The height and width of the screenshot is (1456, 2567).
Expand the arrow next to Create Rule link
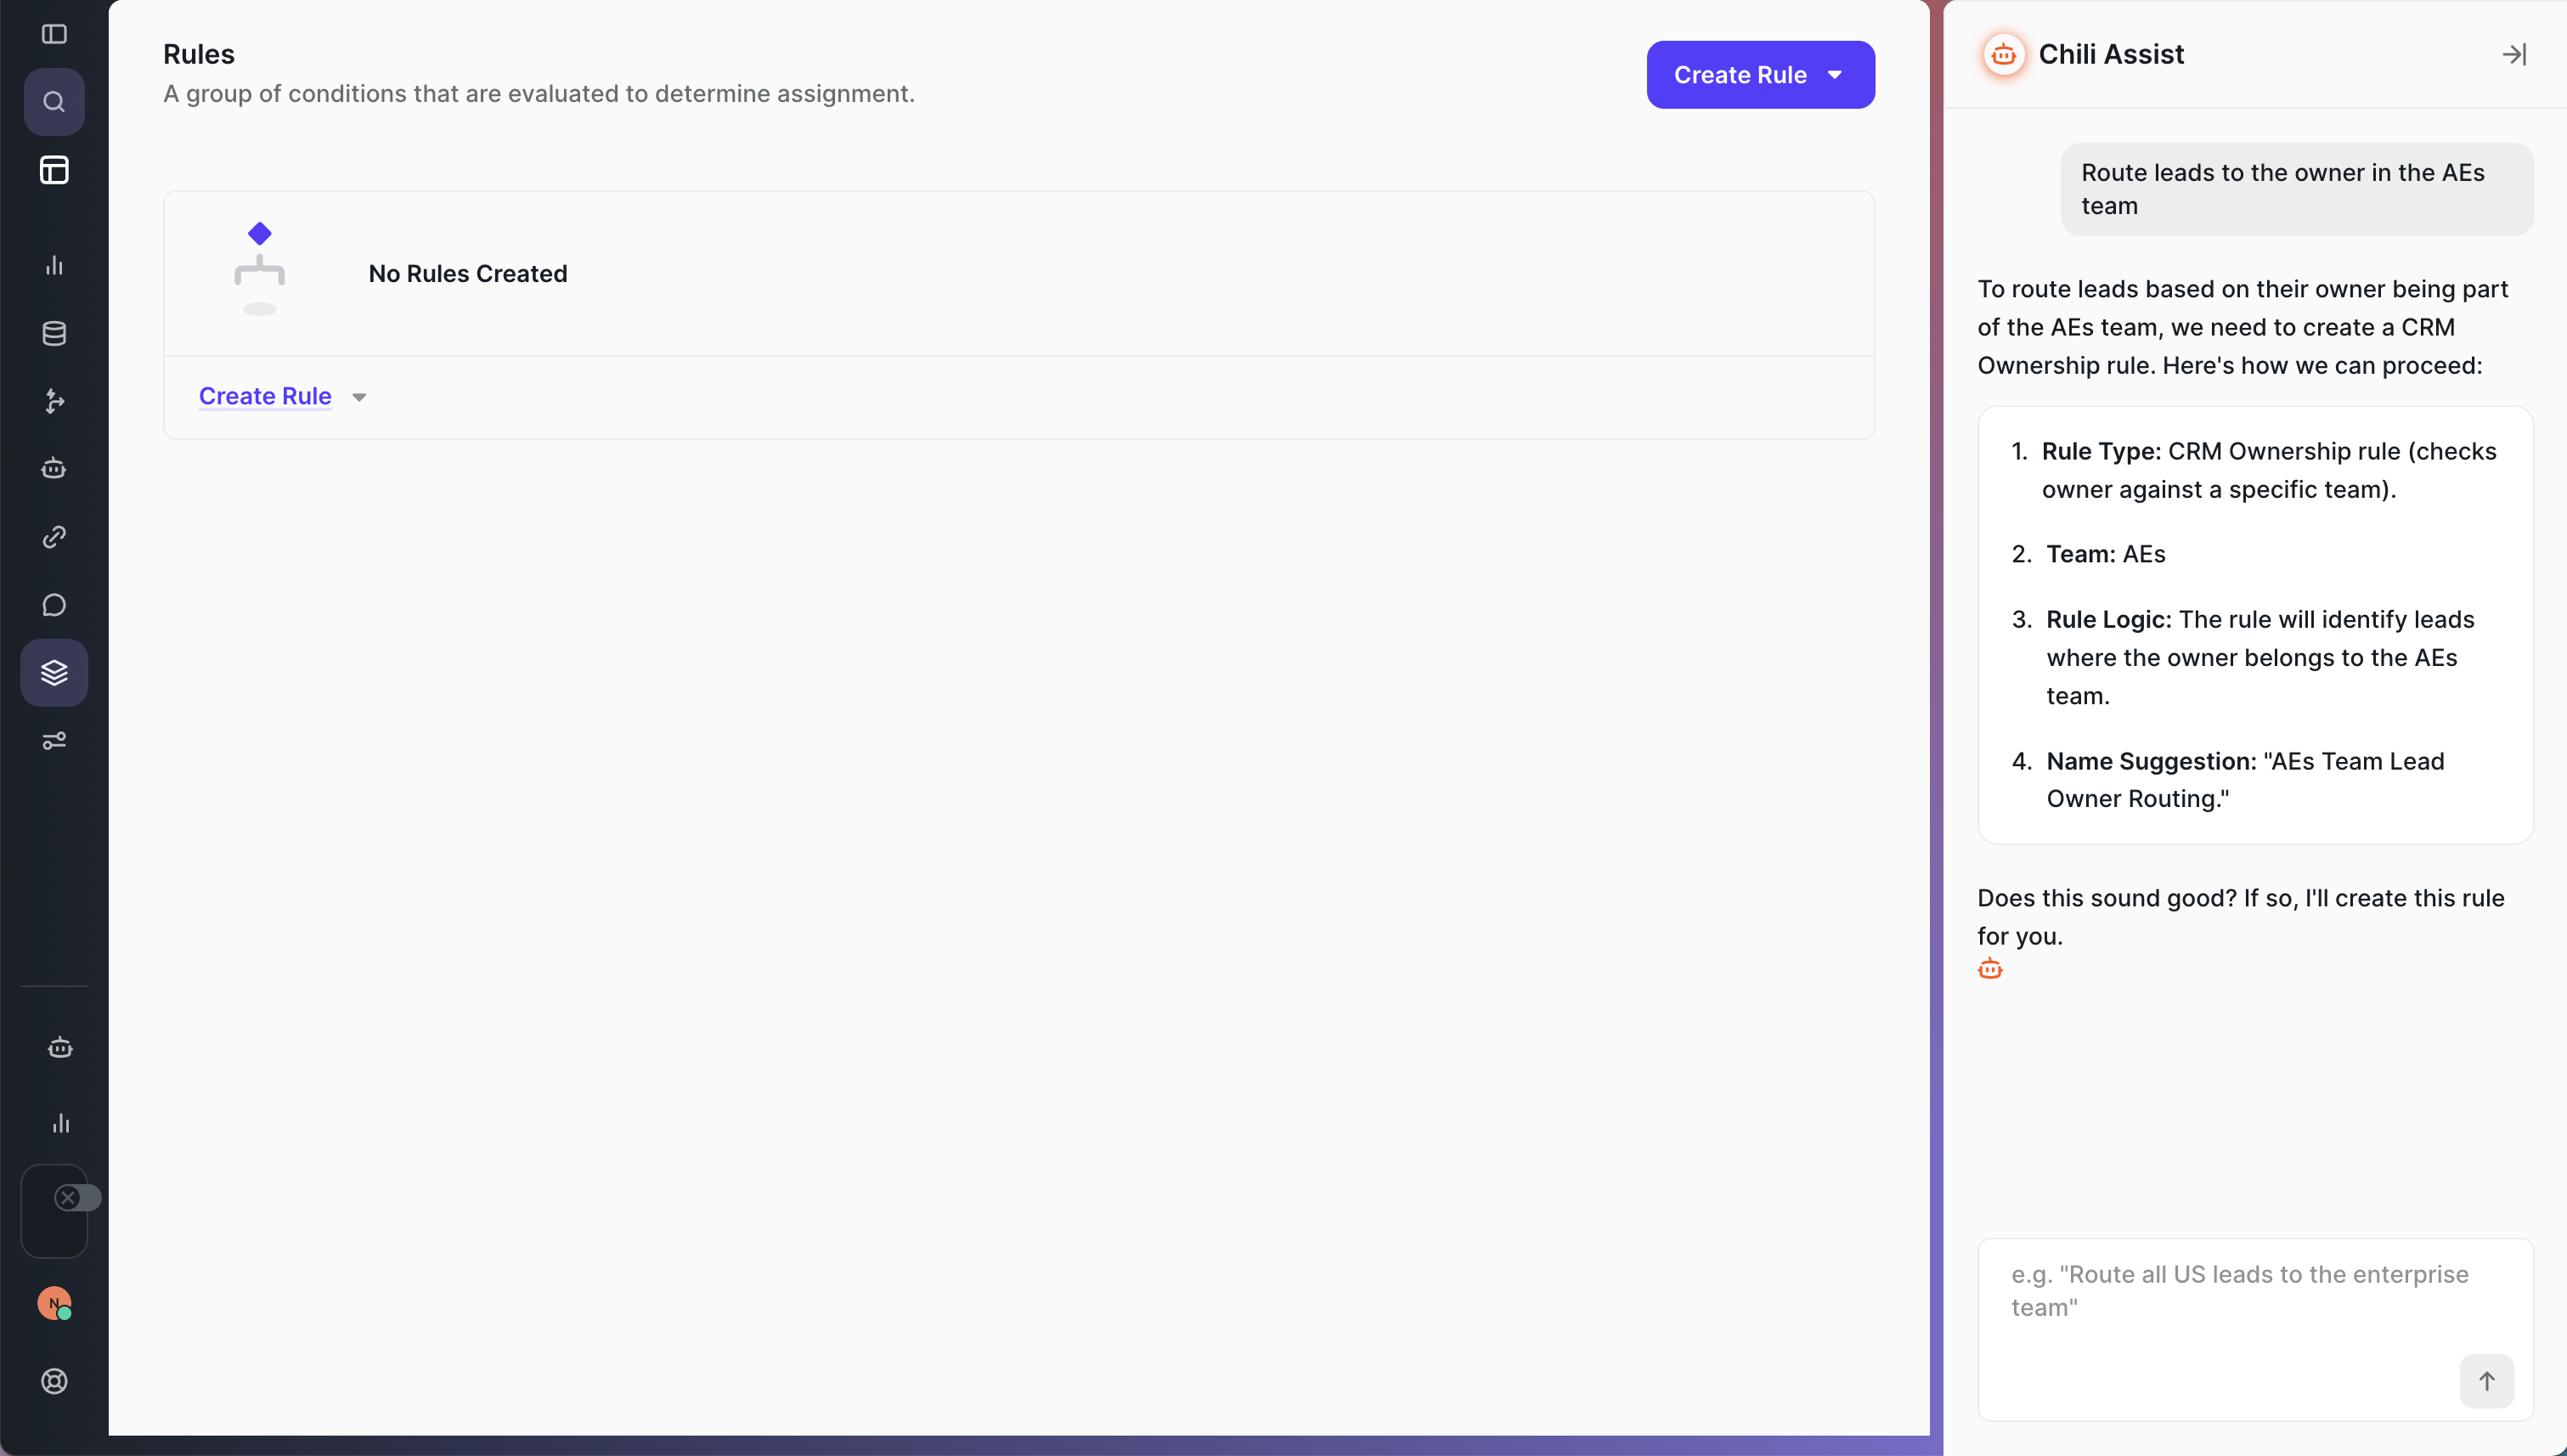tap(359, 397)
